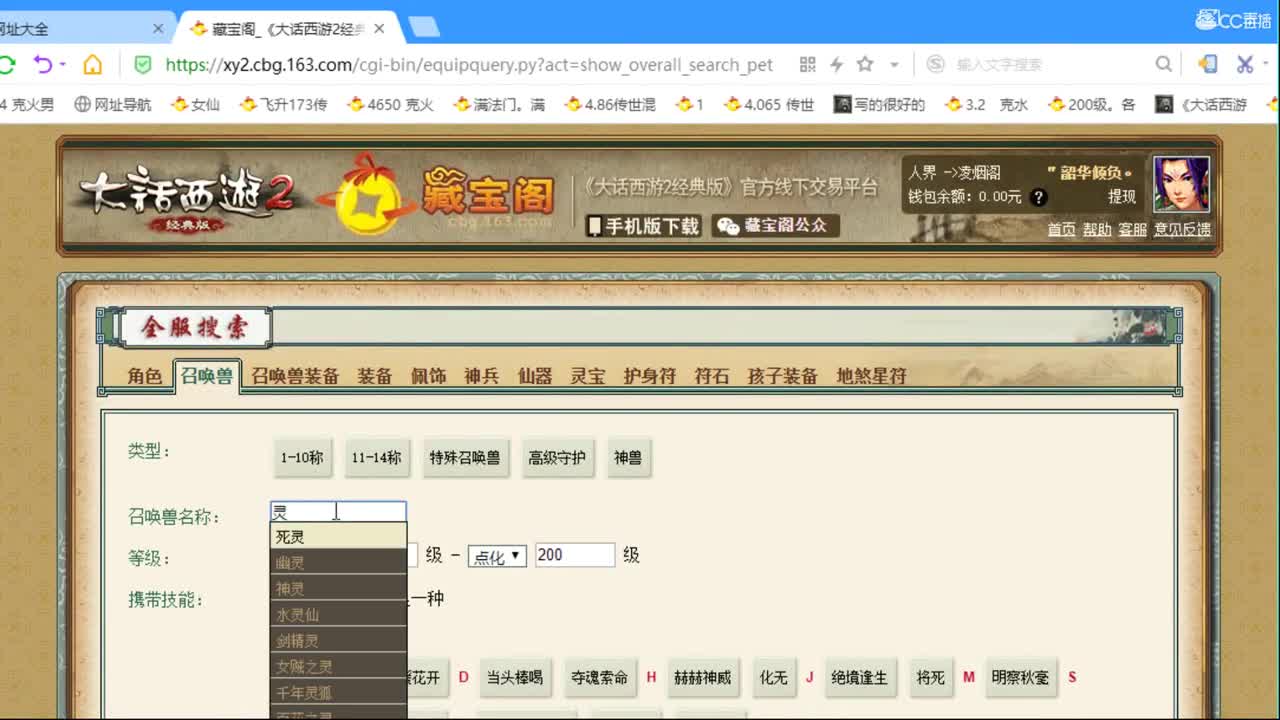Bookmark this page with the star icon
Screen dimensions: 1280x720
pos(866,64)
